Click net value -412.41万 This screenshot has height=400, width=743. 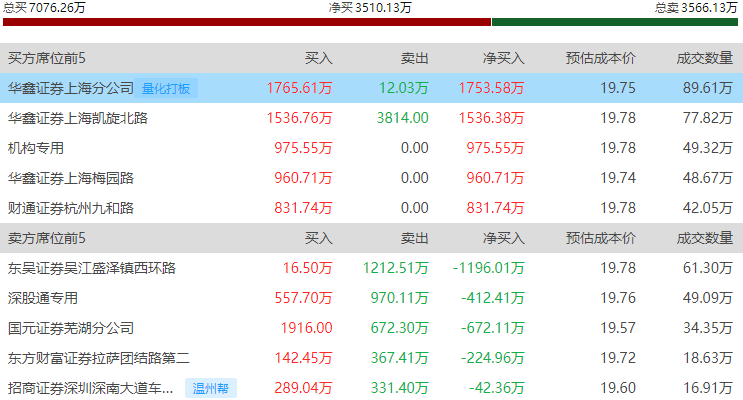(493, 298)
